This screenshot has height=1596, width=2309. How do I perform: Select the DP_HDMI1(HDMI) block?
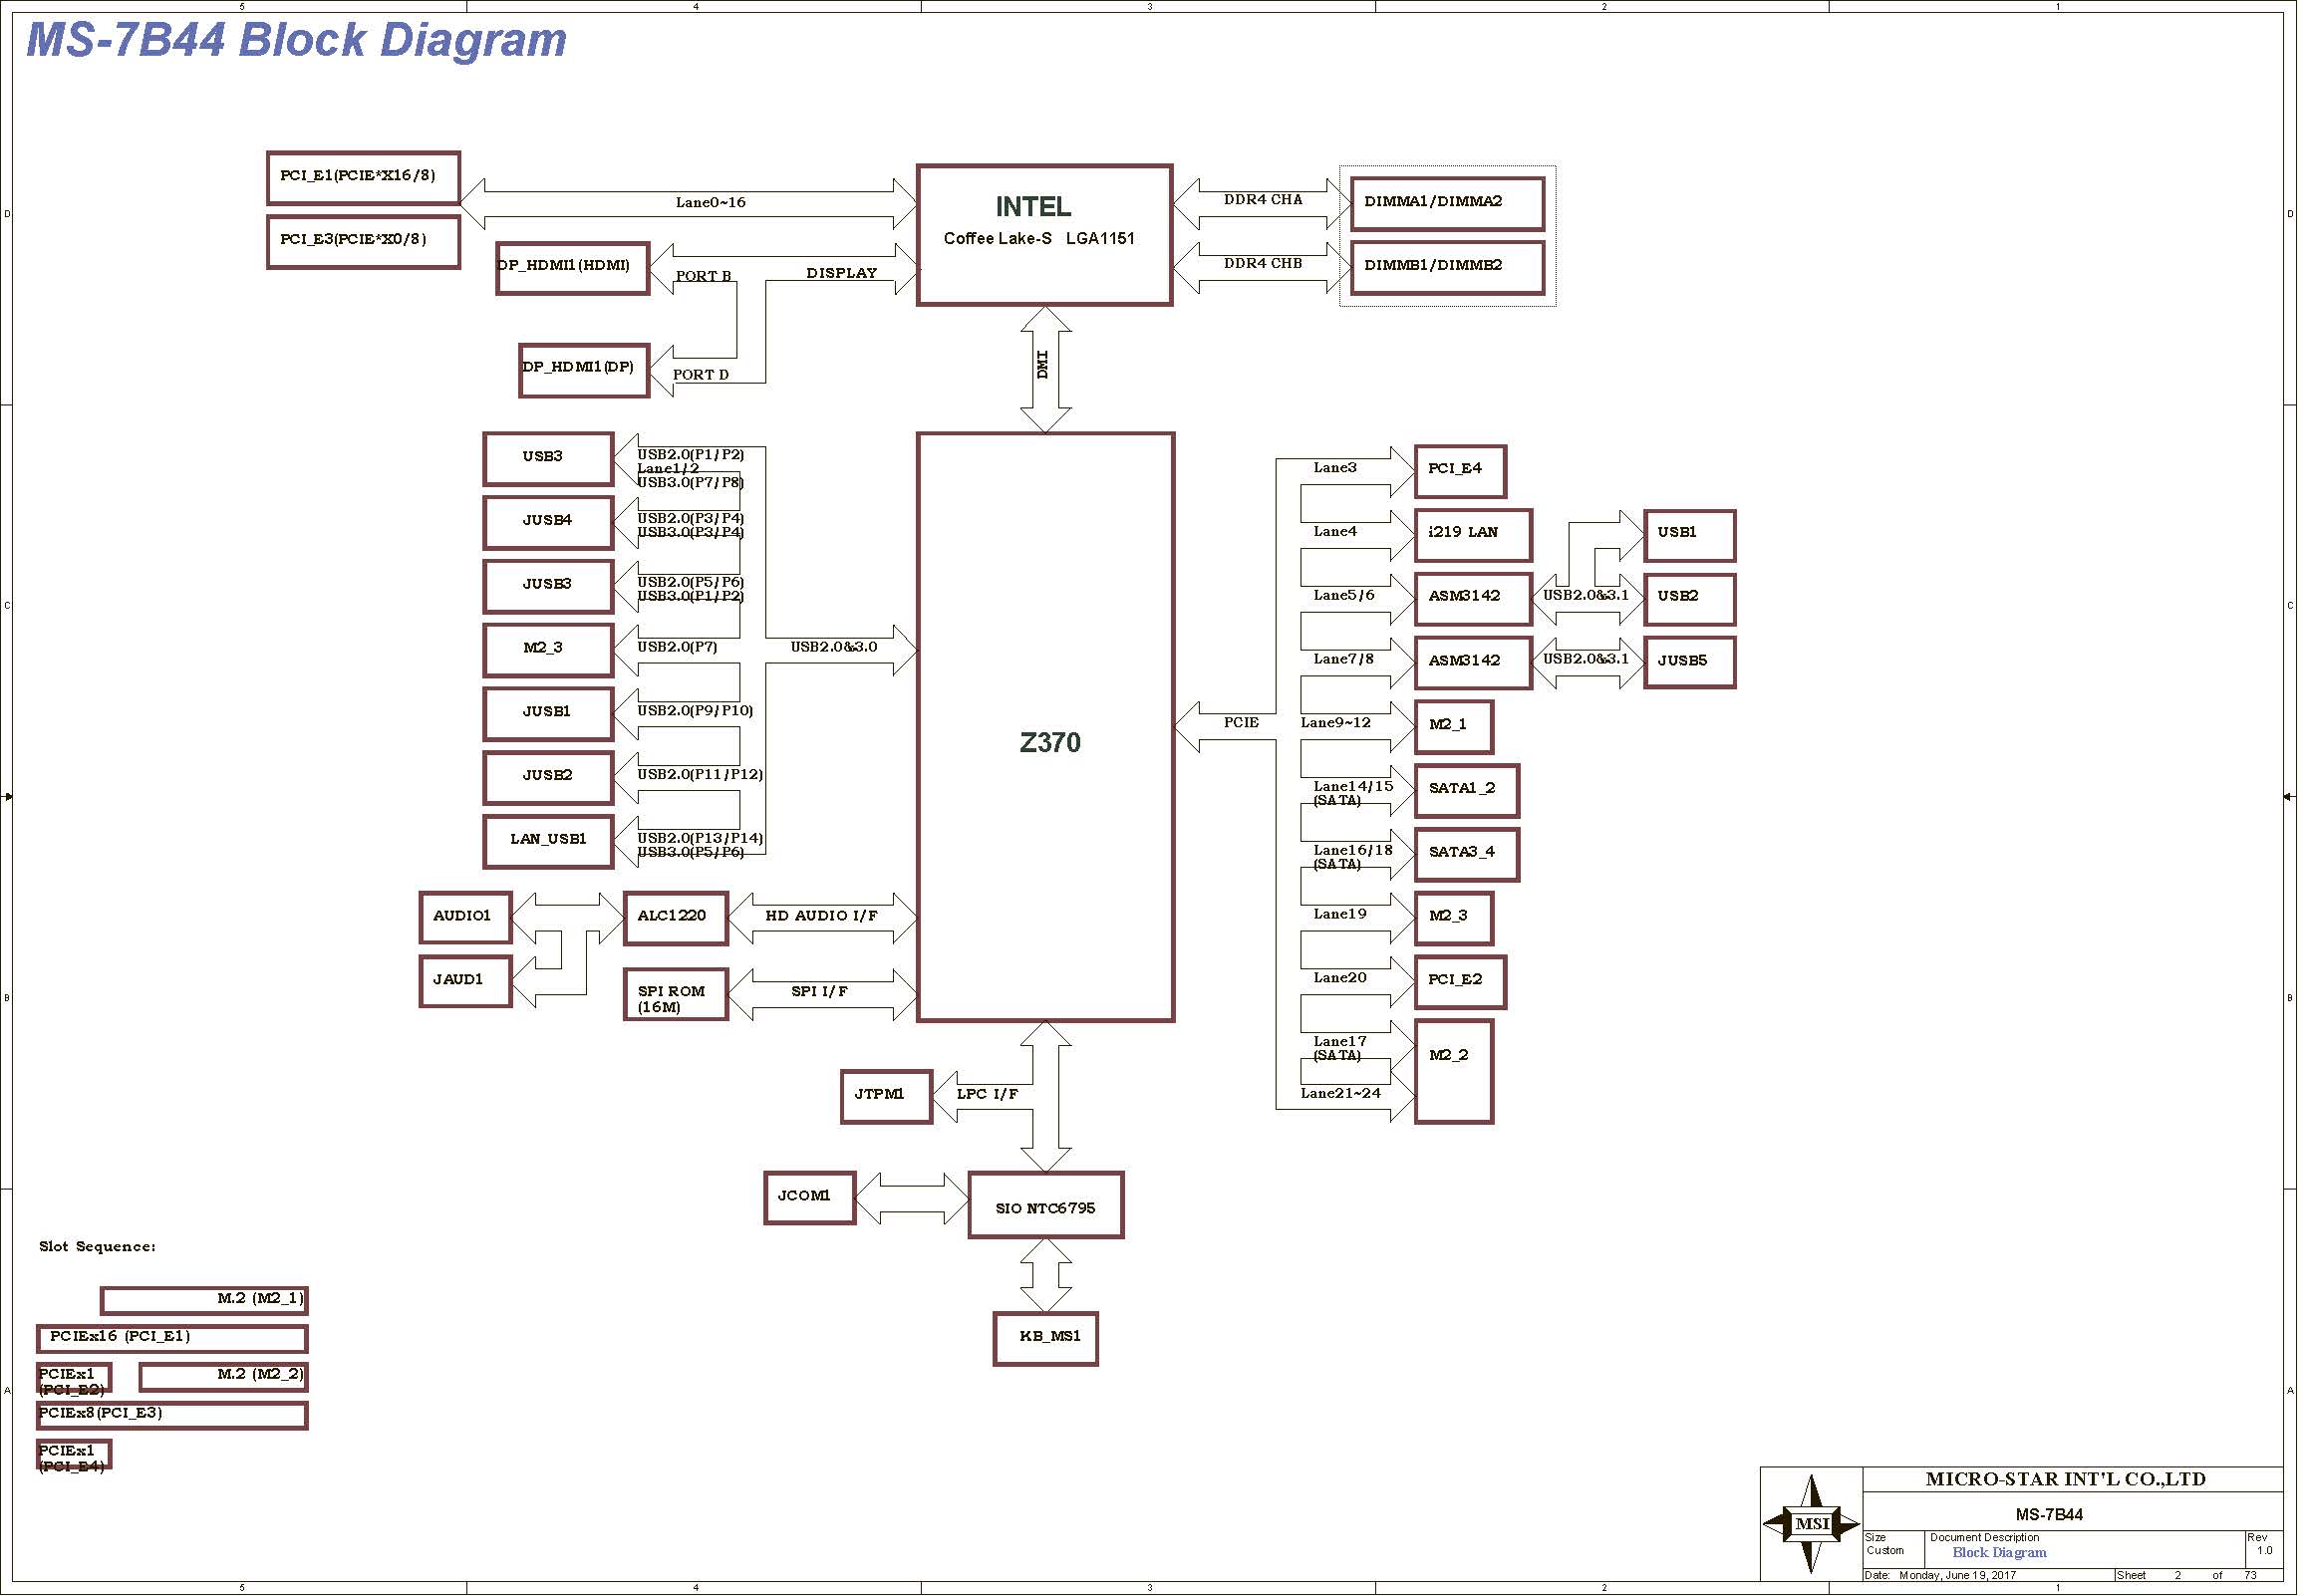(575, 269)
